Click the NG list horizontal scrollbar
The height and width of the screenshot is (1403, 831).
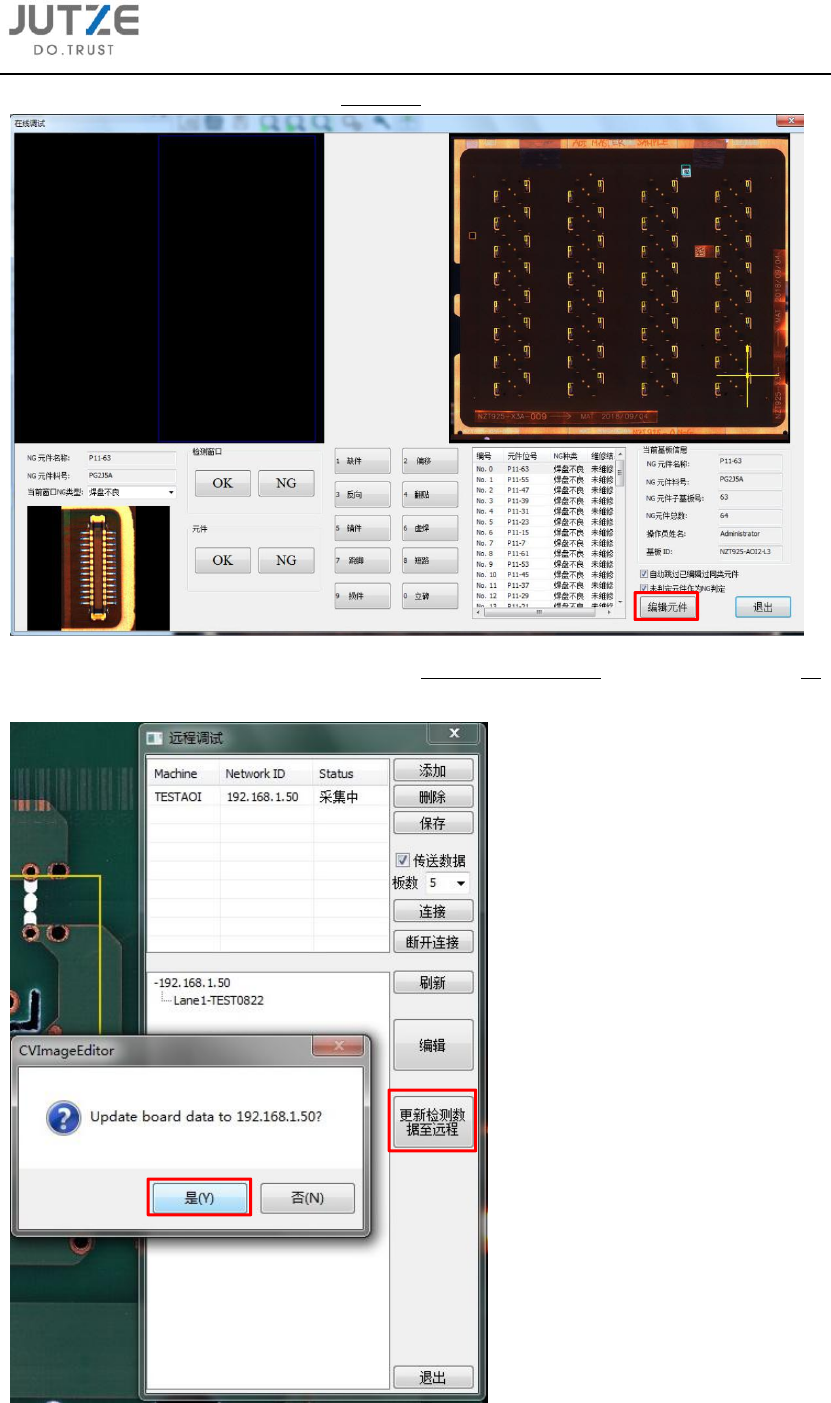[x=546, y=612]
